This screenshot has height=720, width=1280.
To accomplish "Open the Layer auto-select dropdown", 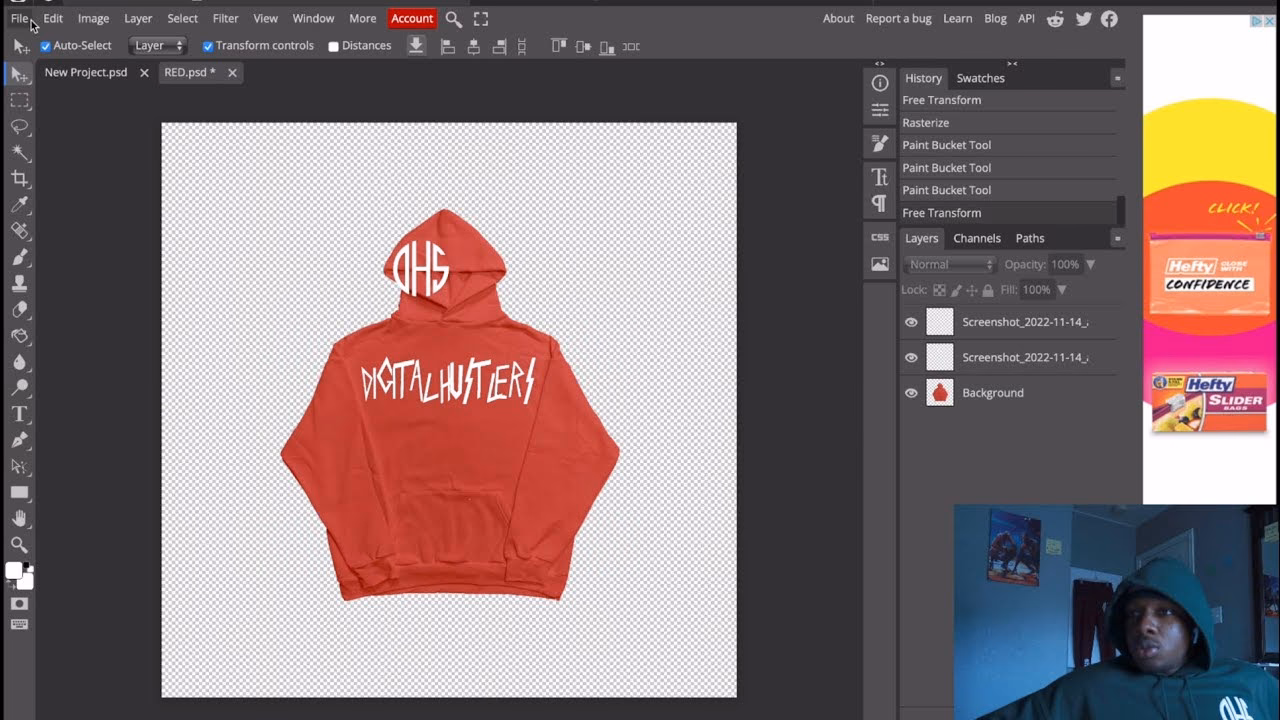I will pos(158,46).
